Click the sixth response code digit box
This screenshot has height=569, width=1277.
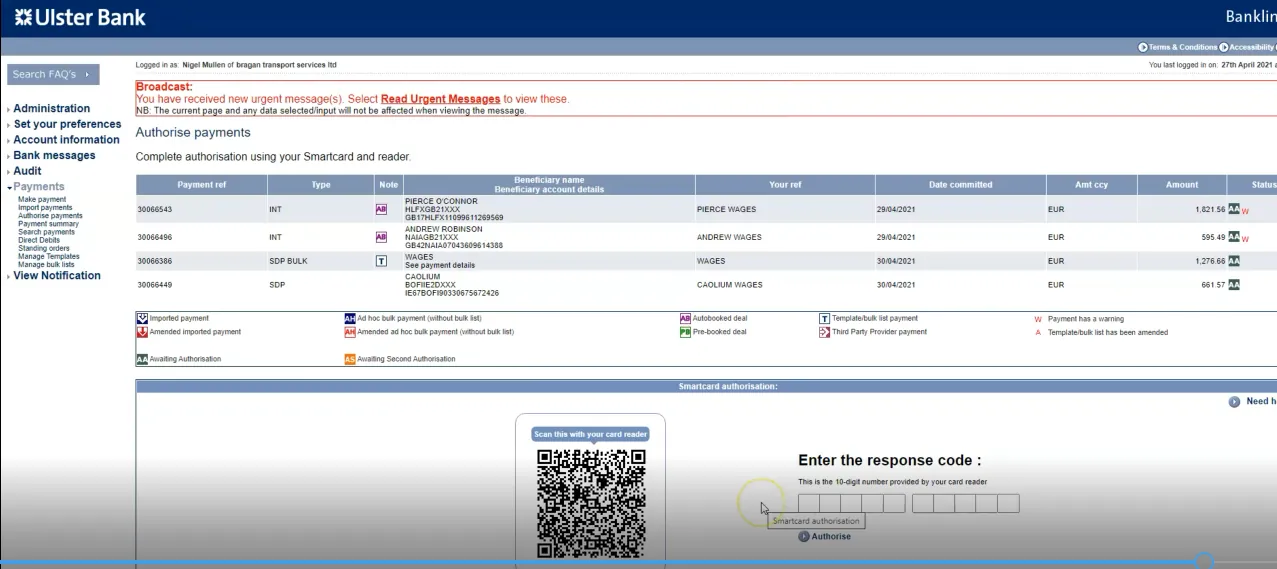click(x=922, y=504)
